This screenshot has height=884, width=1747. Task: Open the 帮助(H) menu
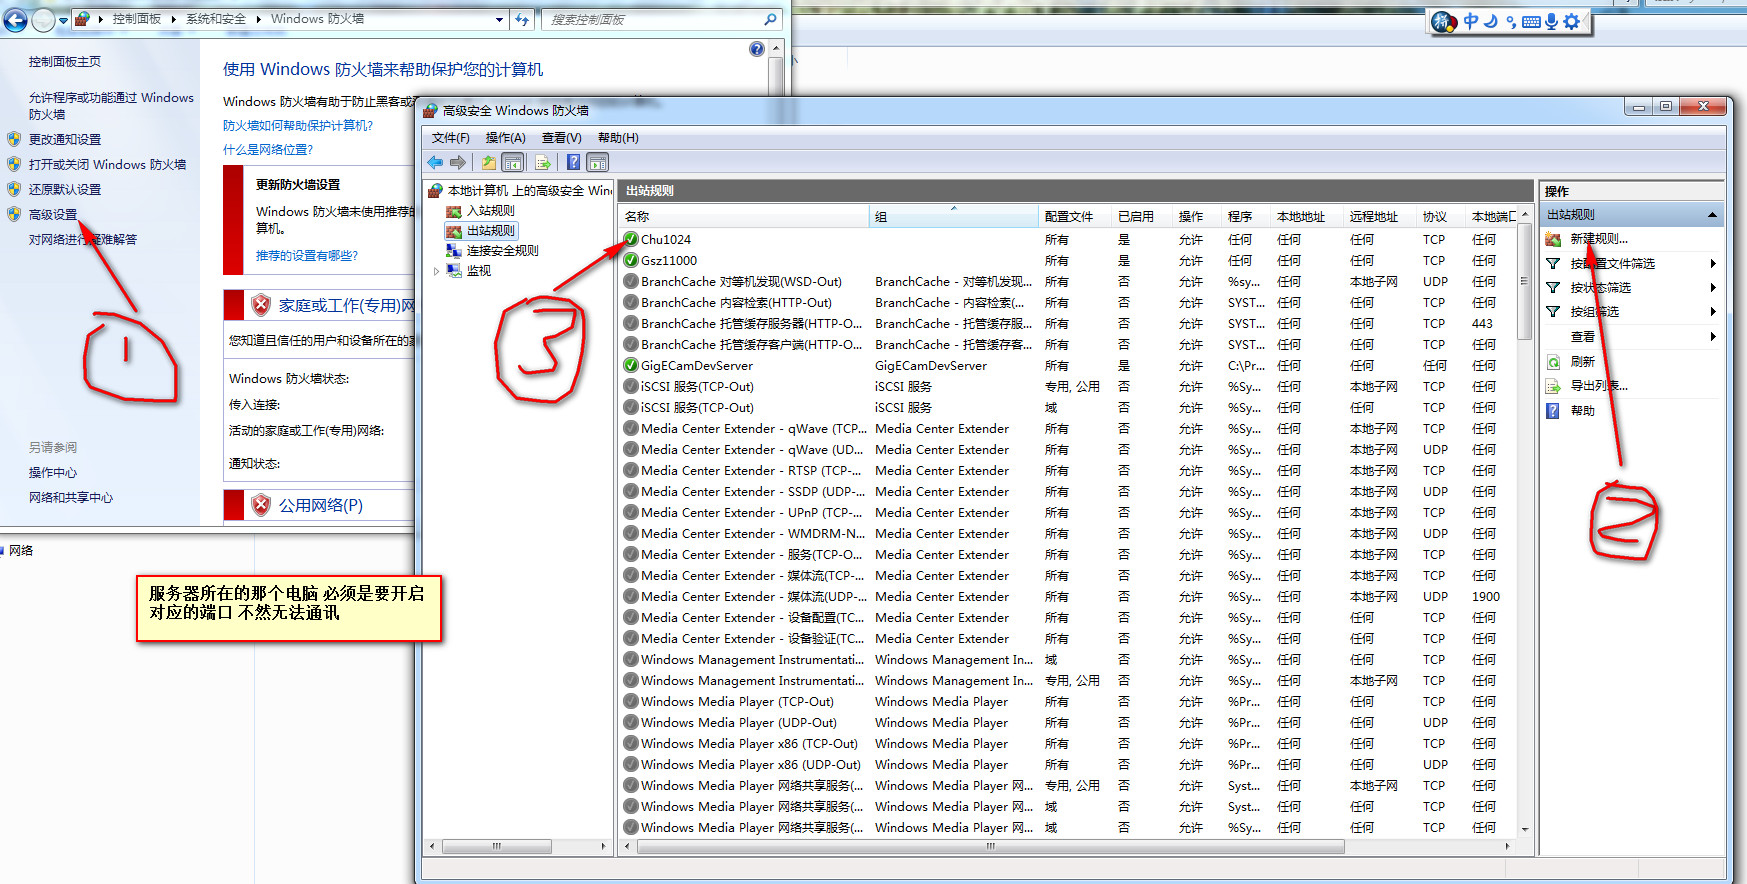(x=618, y=138)
